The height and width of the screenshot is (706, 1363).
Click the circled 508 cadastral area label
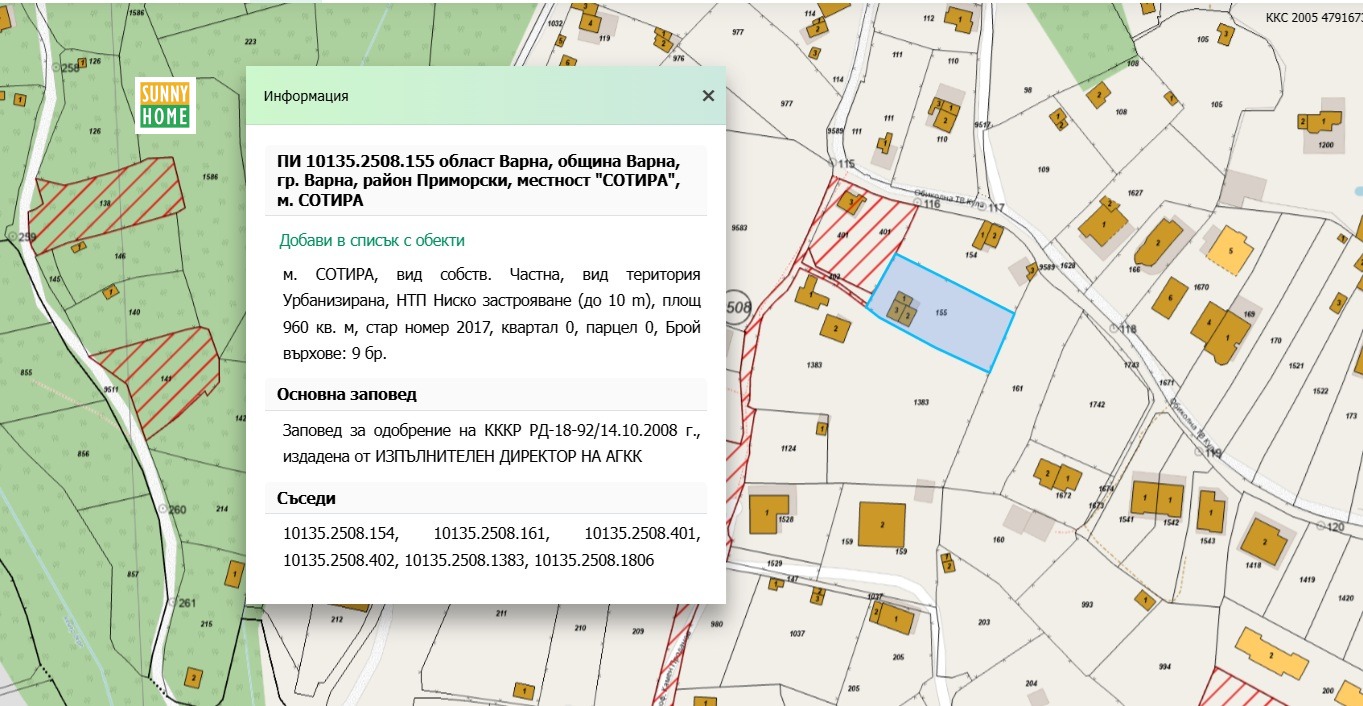pos(738,306)
